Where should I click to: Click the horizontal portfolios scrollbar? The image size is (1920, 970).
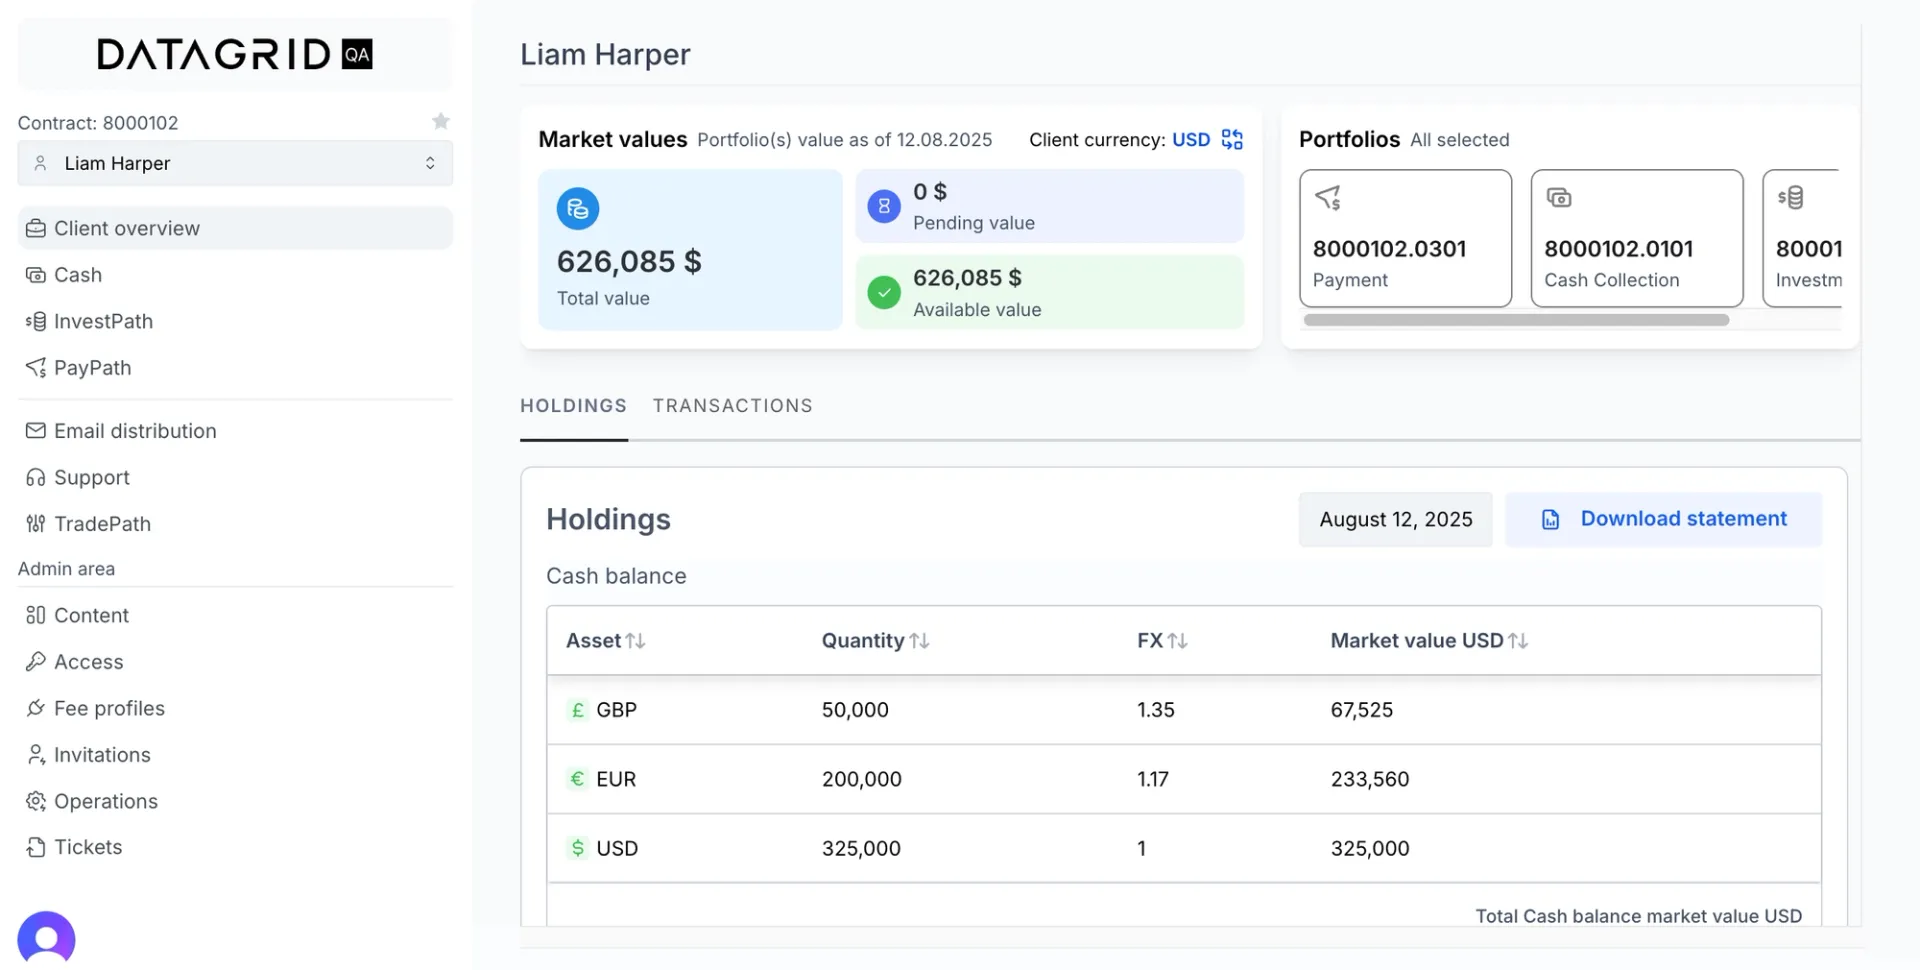[x=1516, y=320]
